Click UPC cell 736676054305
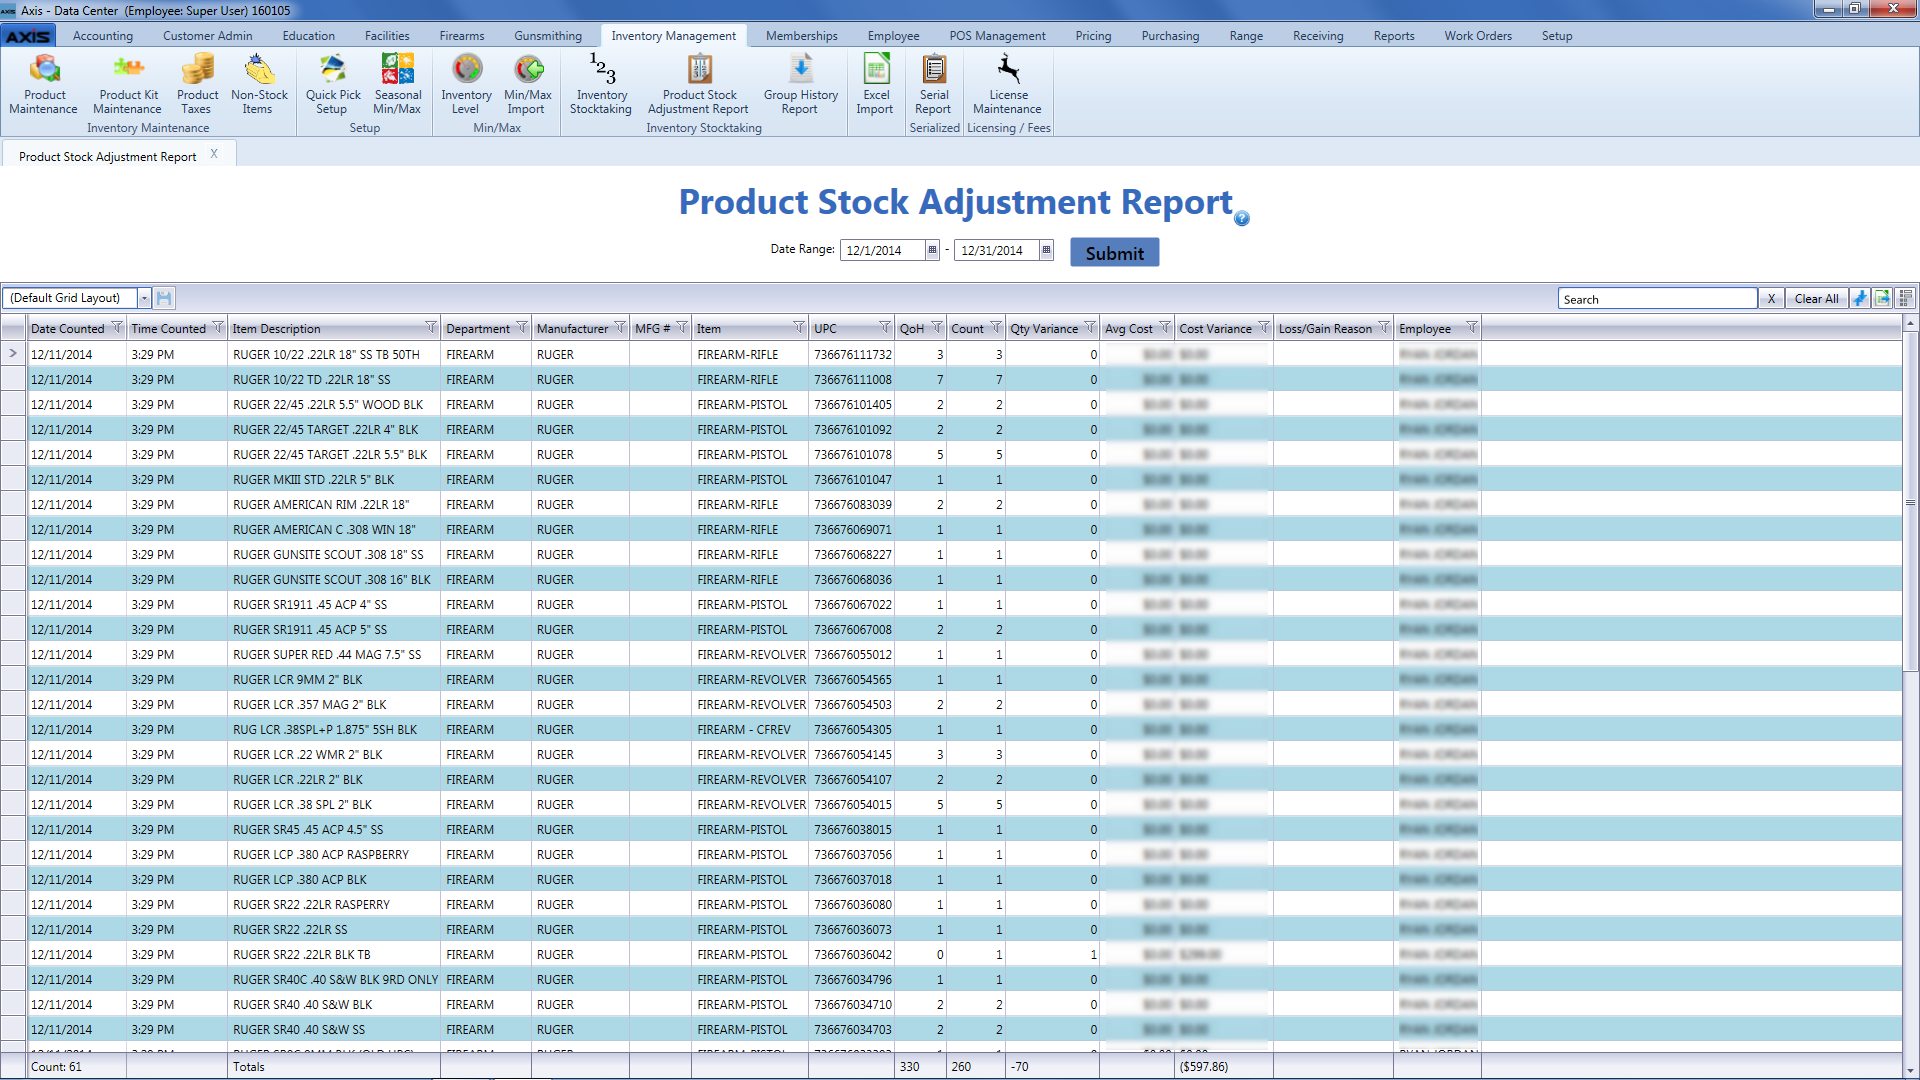Viewport: 1920px width, 1080px height. (853, 729)
